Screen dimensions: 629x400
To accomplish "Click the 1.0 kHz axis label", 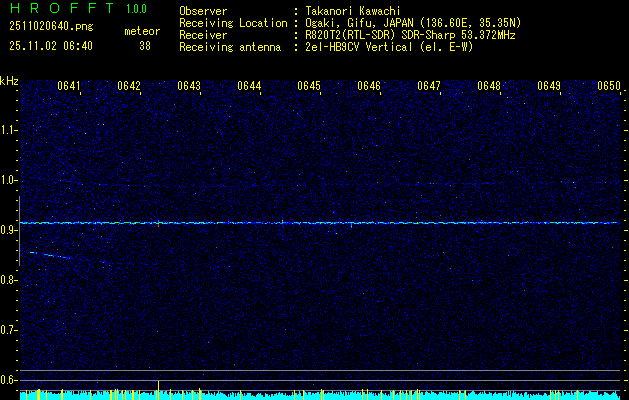I will click(9, 180).
